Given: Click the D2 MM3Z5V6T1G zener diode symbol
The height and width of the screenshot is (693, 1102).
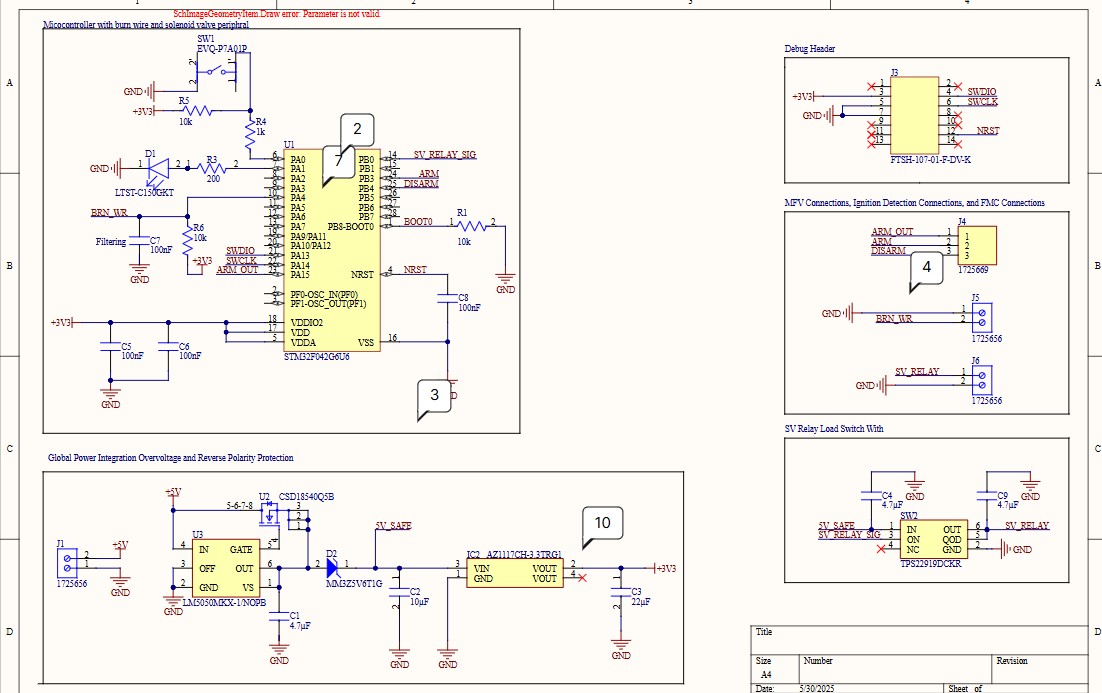Looking at the screenshot, I should pos(333,565).
